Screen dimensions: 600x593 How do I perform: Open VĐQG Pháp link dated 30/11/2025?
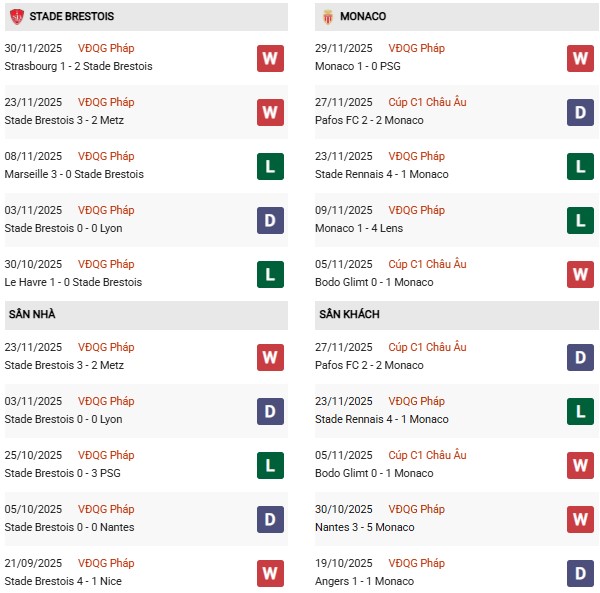click(x=106, y=48)
